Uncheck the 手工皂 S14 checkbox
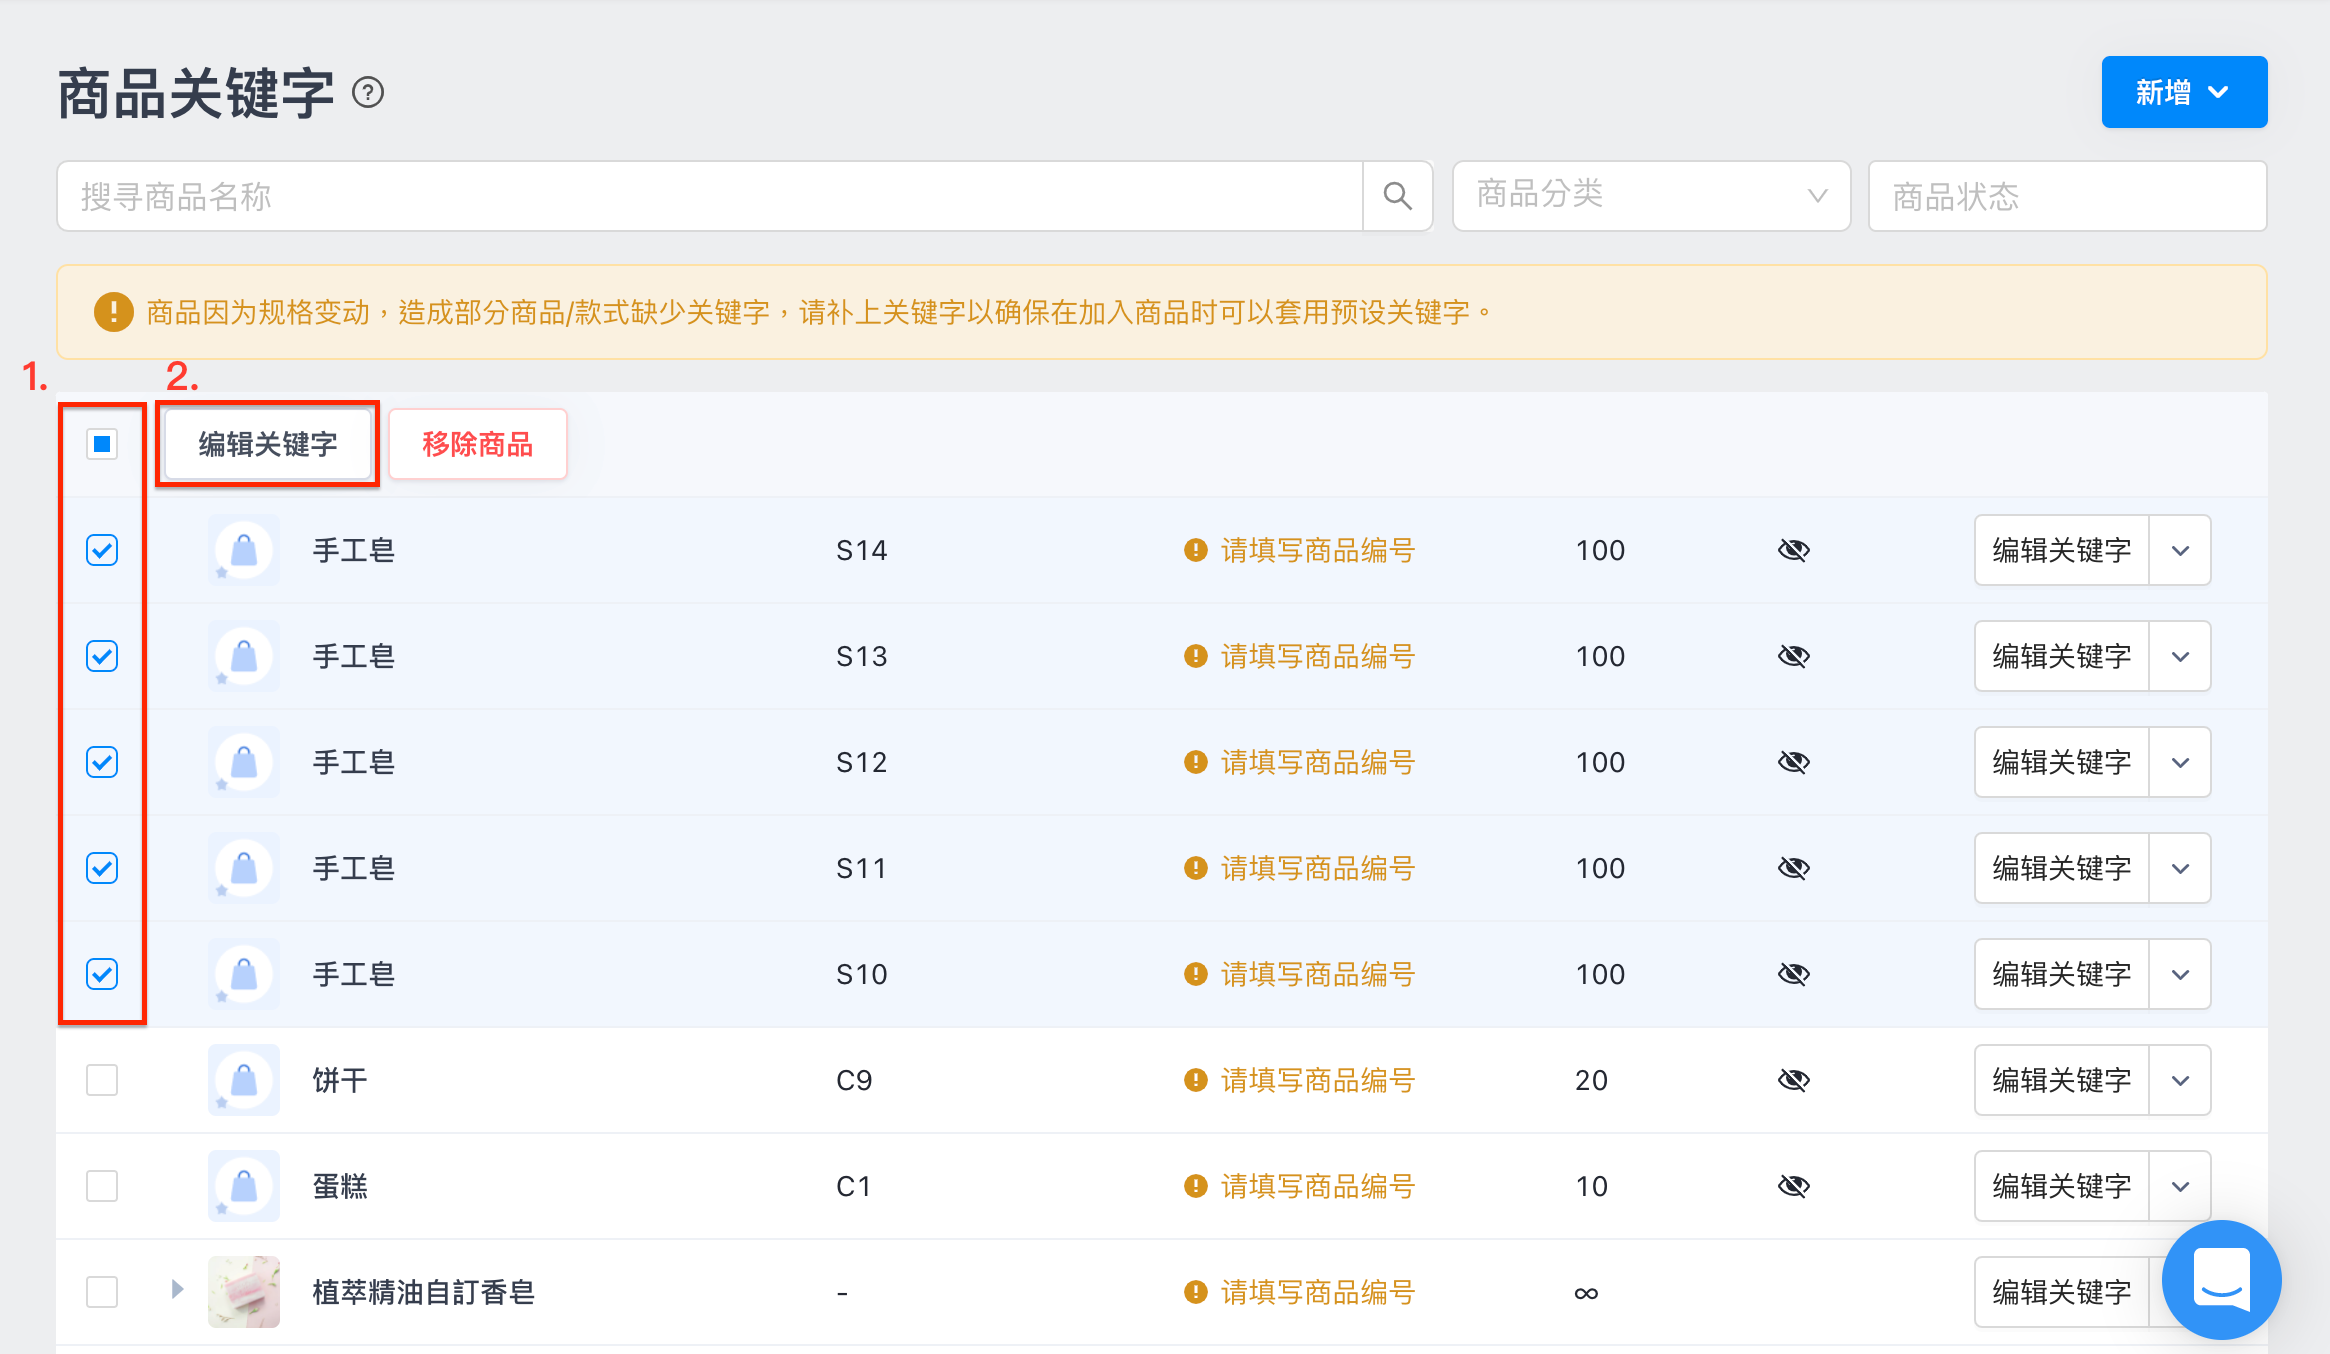Image resolution: width=2330 pixels, height=1354 pixels. [x=102, y=550]
